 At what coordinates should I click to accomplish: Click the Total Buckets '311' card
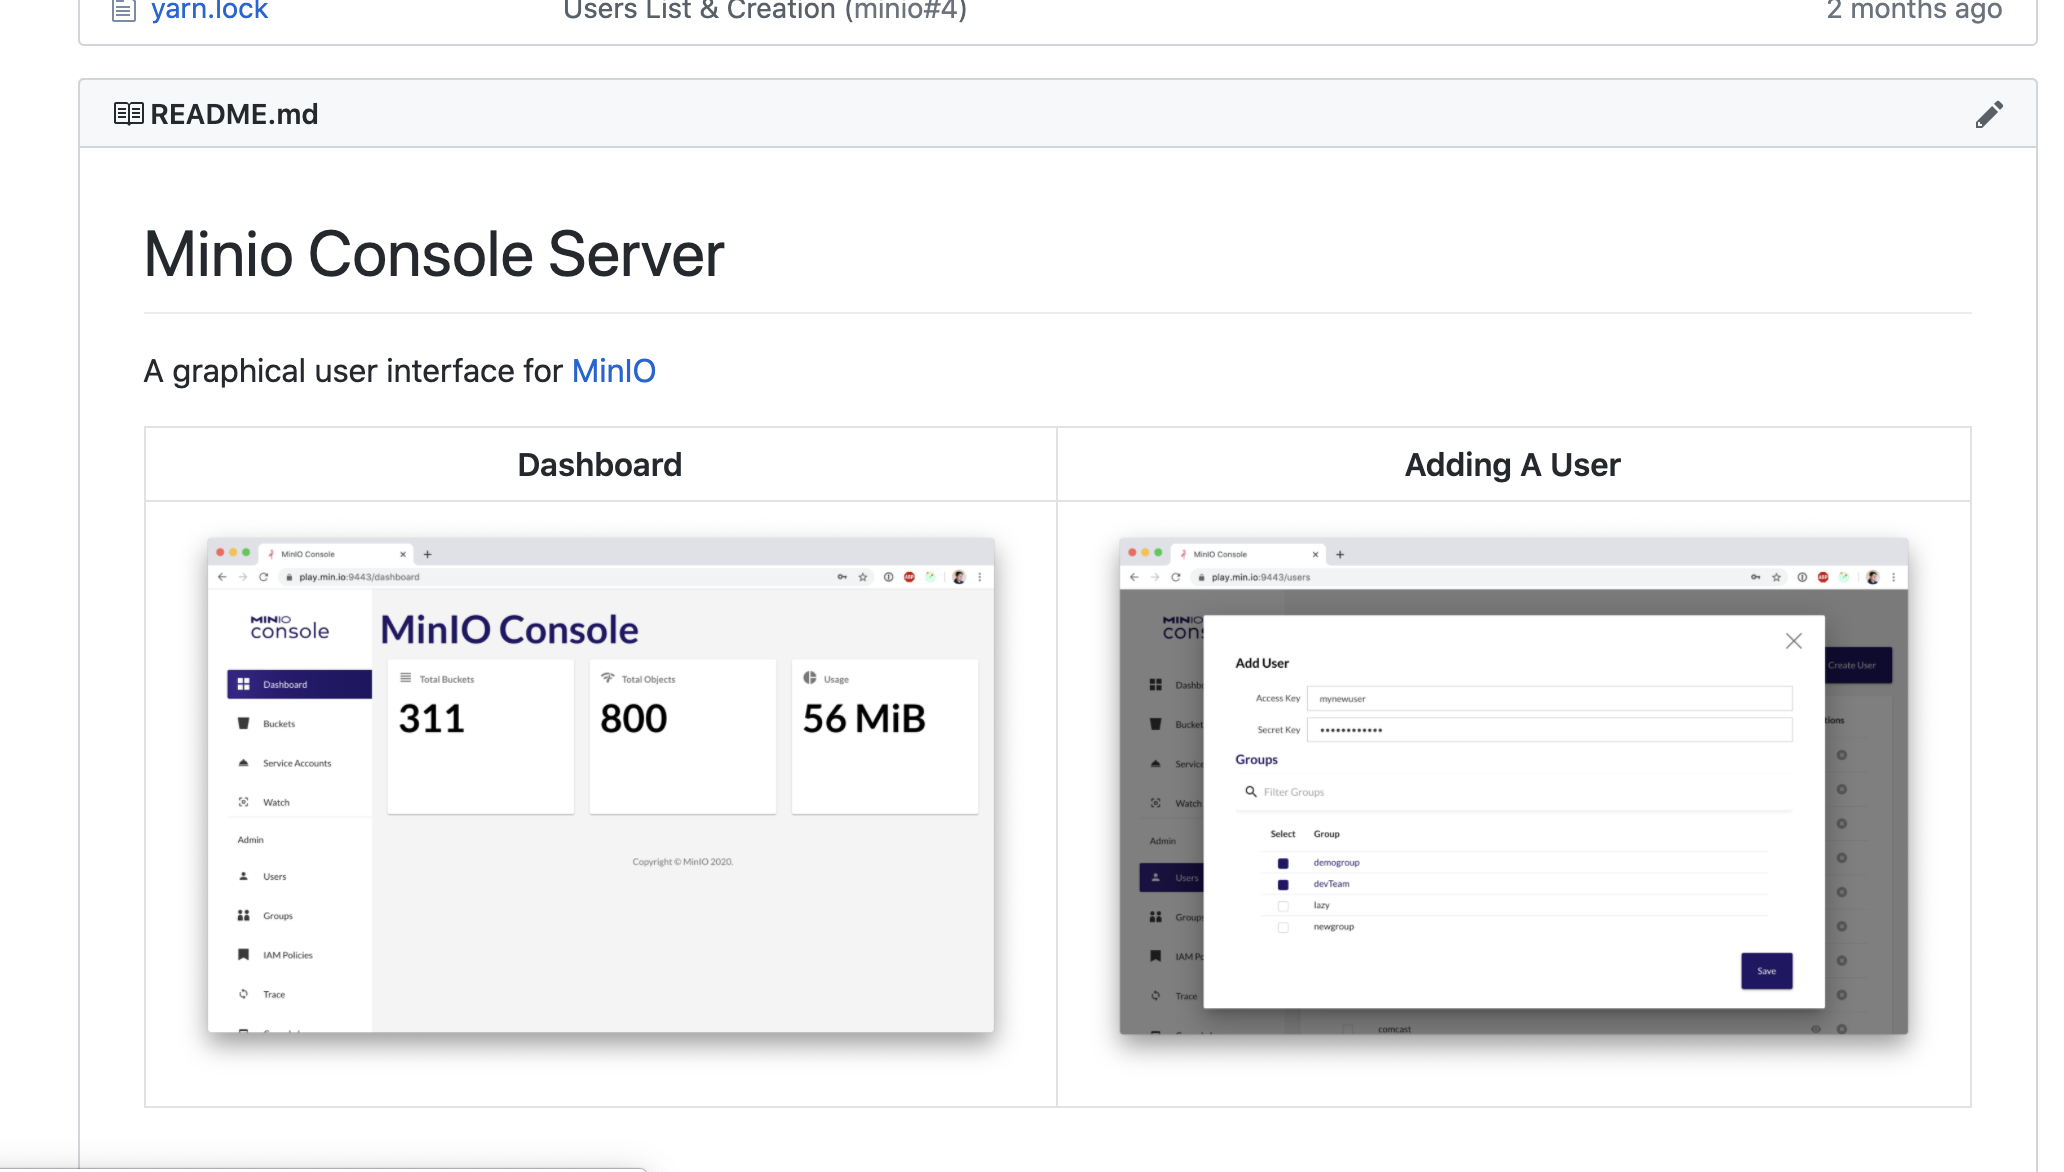coord(481,737)
